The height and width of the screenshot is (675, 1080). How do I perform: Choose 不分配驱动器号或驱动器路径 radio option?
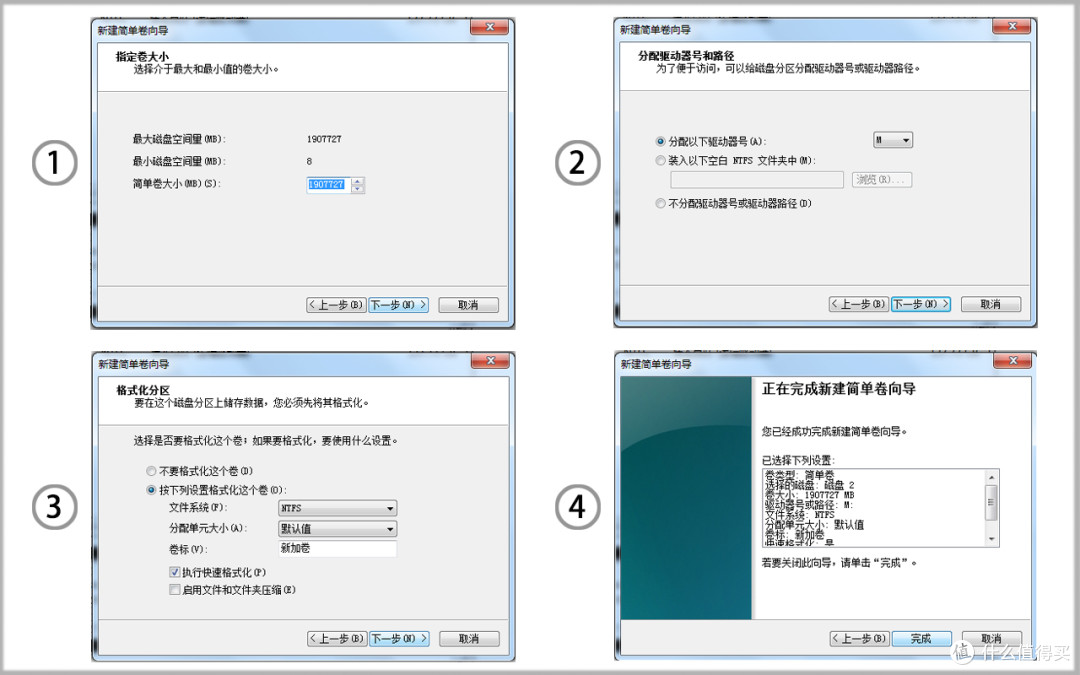click(661, 203)
